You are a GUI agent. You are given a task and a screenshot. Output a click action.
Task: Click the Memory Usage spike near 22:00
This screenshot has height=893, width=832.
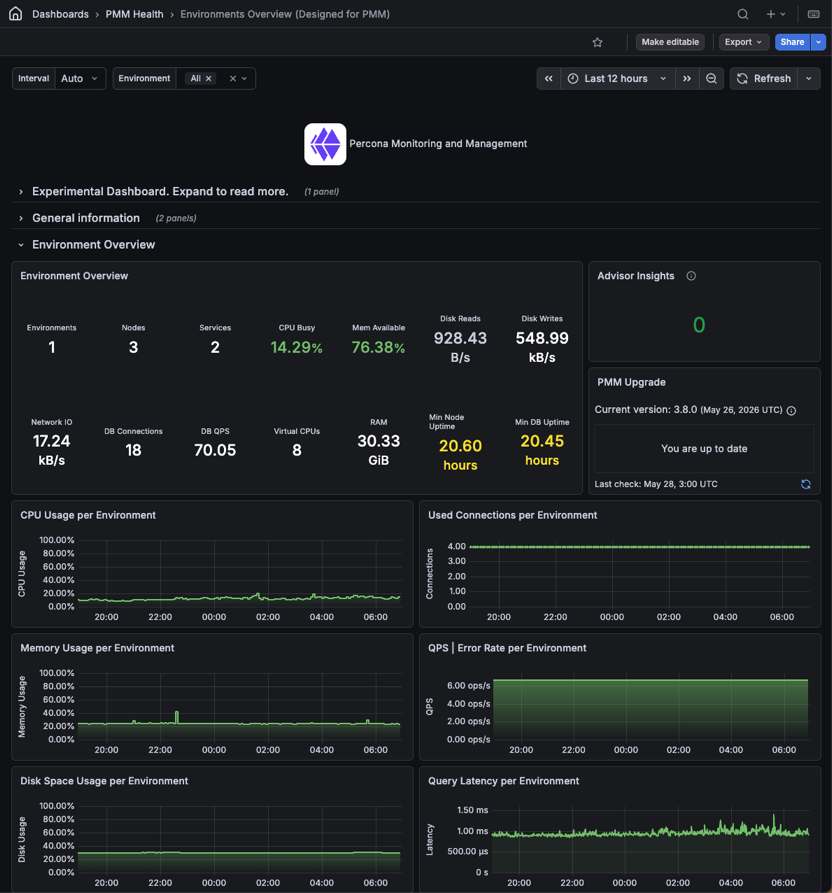pyautogui.click(x=177, y=717)
